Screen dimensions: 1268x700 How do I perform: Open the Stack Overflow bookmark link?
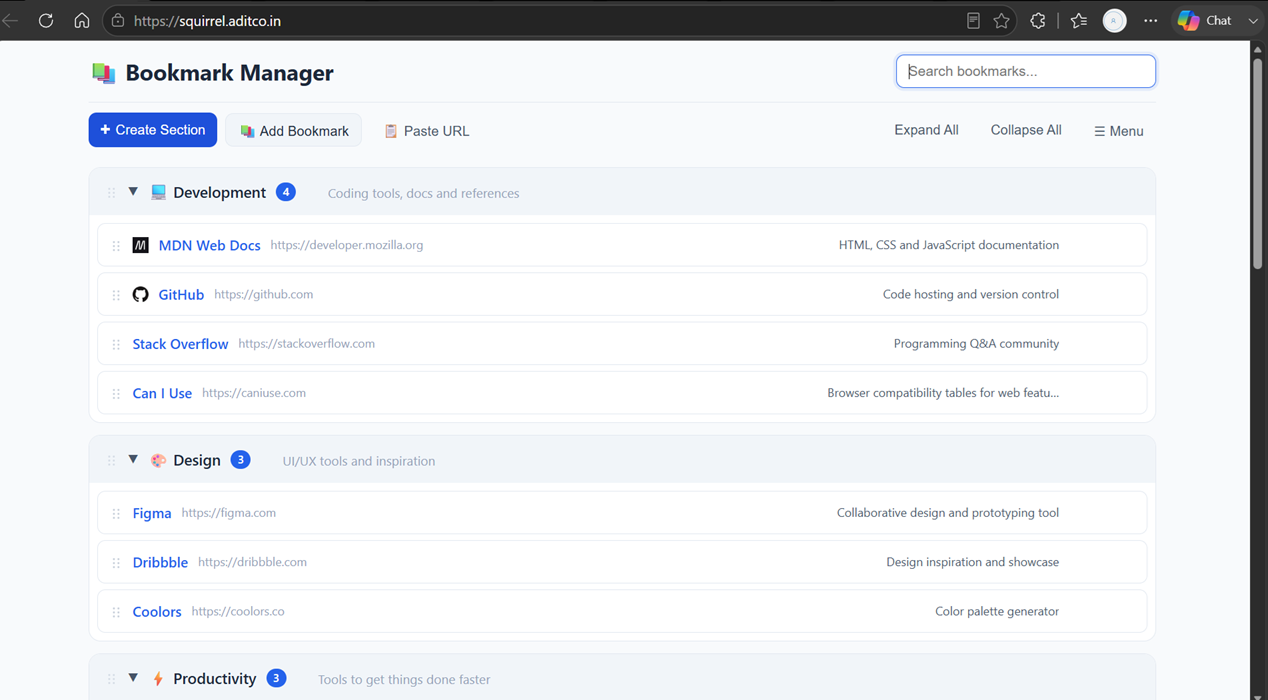pyautogui.click(x=180, y=344)
